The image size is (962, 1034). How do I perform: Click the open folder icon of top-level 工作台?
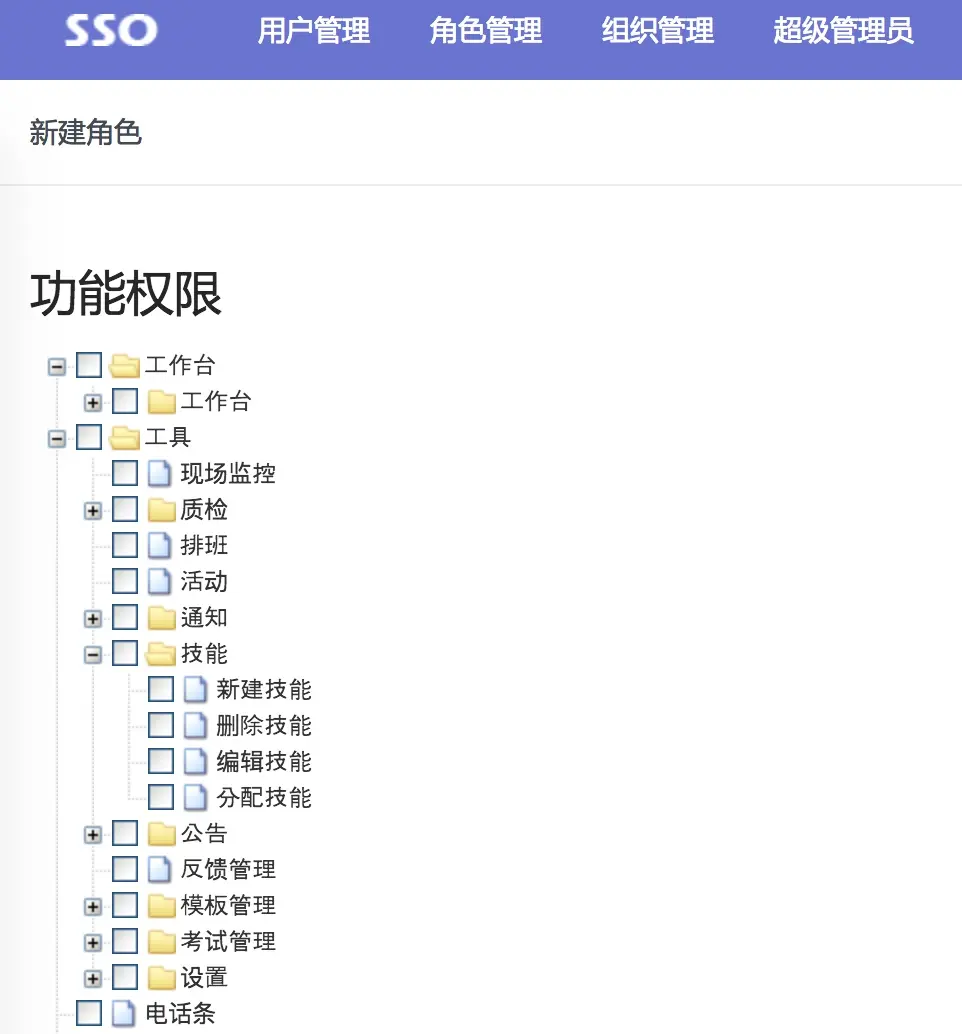click(124, 365)
